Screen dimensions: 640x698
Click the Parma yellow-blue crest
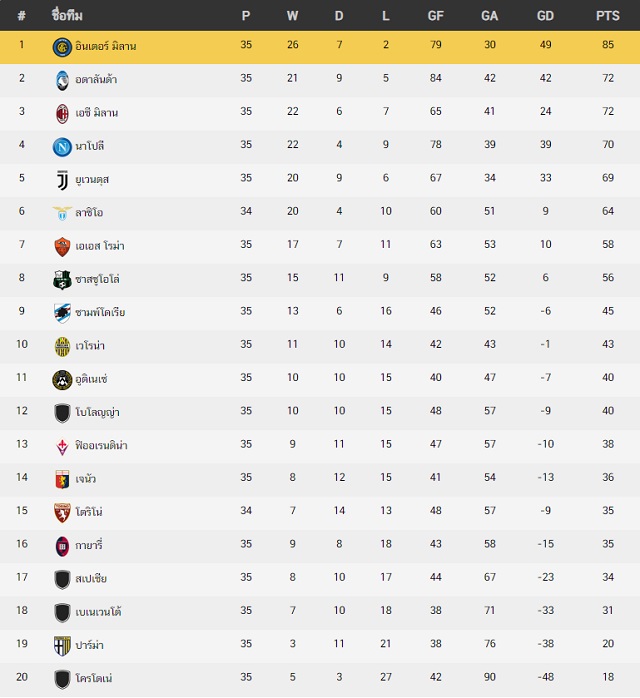click(62, 646)
